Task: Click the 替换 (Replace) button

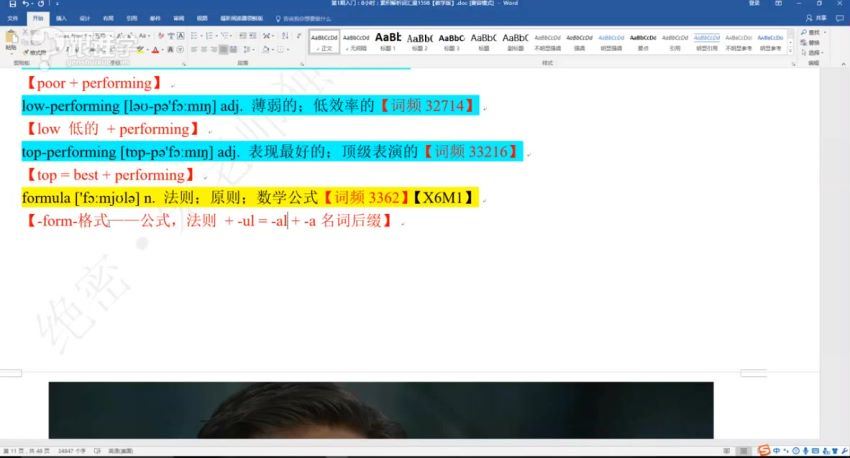Action: click(x=810, y=42)
